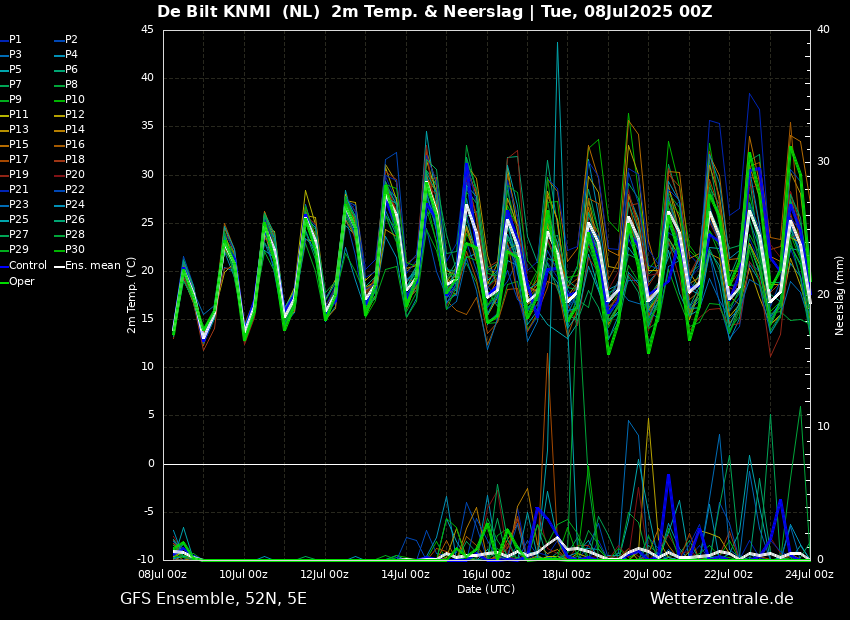
Task: Click the 16Jul 00Z date tick label
Action: click(486, 575)
